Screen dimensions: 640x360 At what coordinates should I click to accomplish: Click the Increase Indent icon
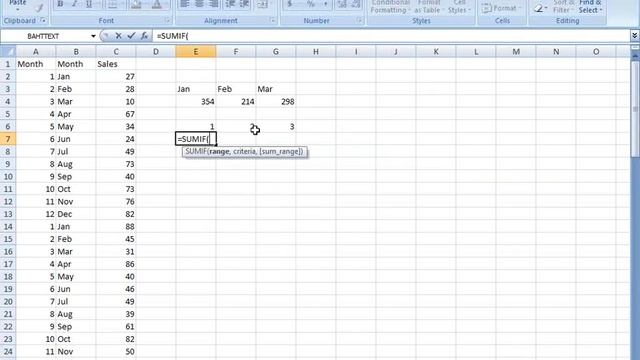pyautogui.click(x=244, y=4)
